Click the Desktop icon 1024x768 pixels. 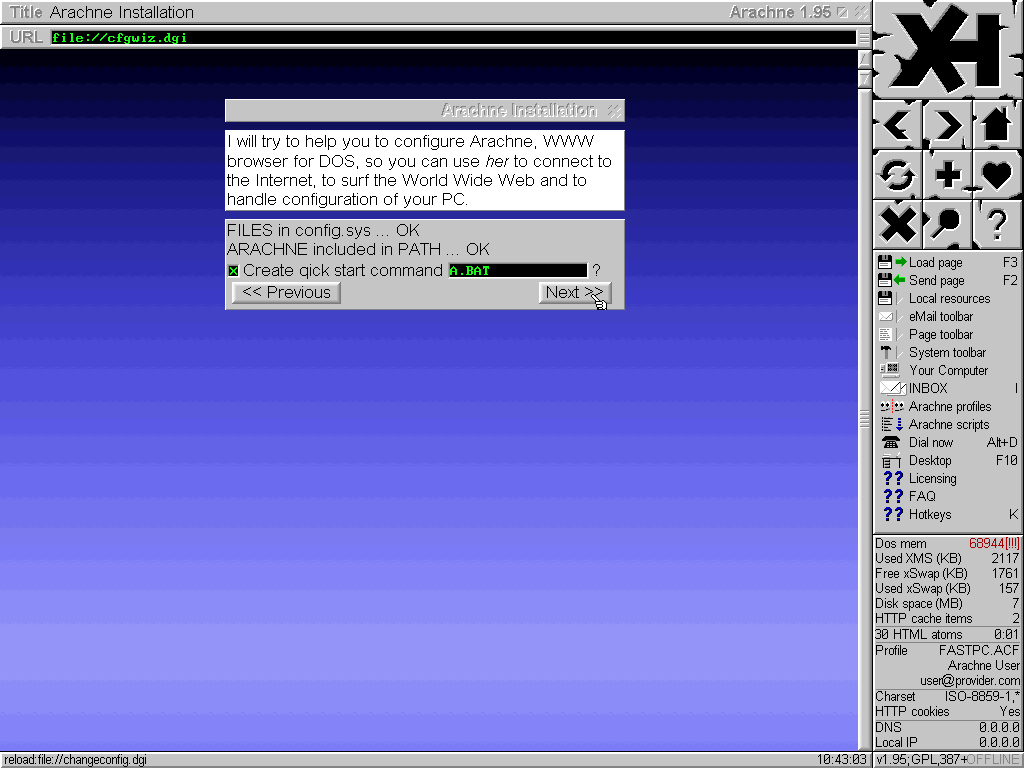[x=891, y=461]
